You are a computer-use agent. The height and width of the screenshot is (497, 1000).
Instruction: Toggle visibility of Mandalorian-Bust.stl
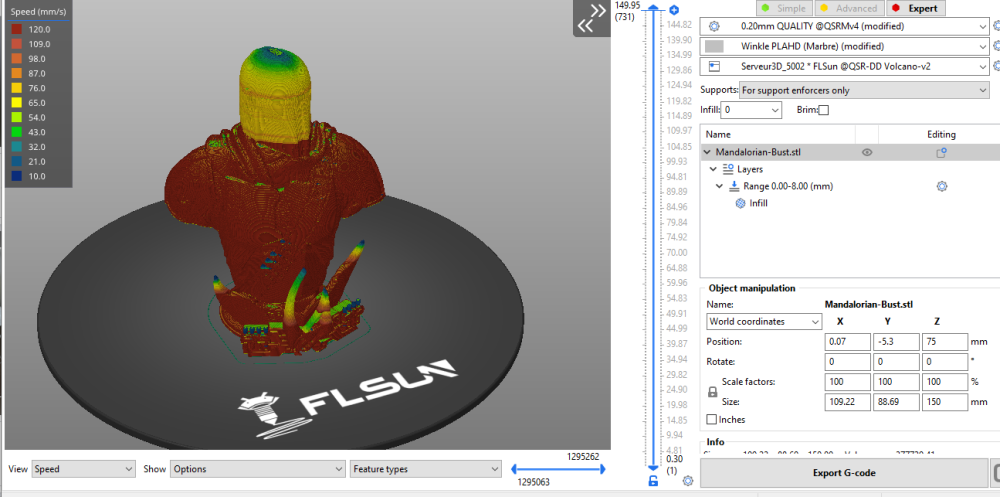tap(867, 152)
